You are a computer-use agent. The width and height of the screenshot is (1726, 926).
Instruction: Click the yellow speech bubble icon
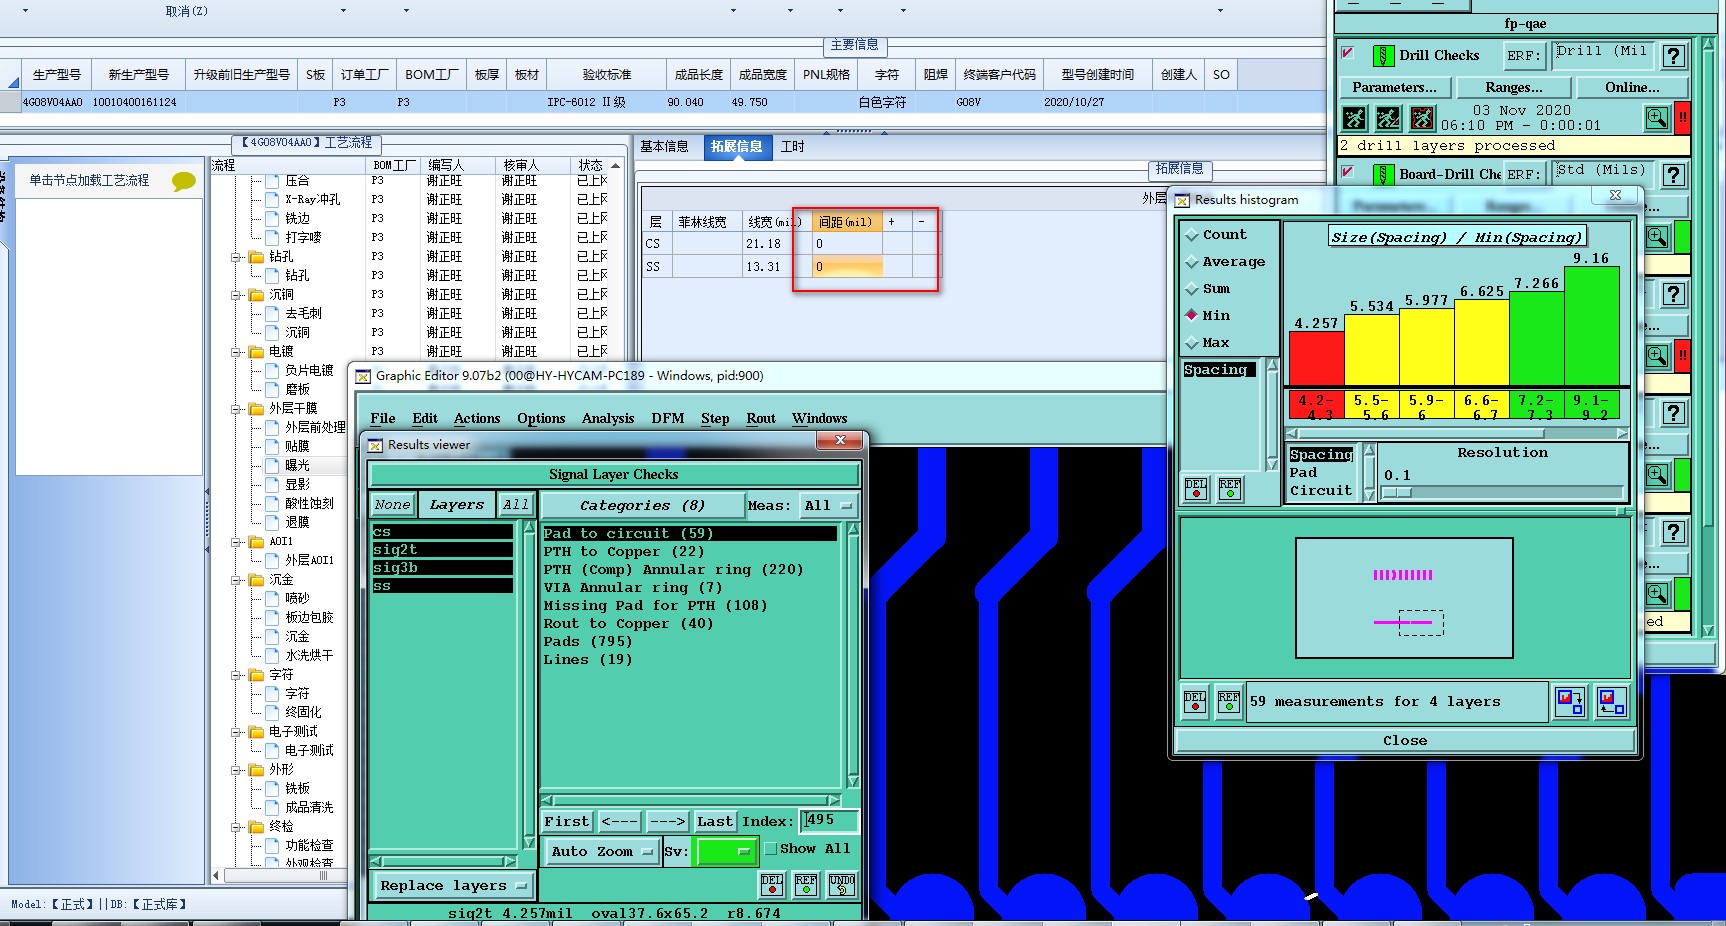click(184, 181)
